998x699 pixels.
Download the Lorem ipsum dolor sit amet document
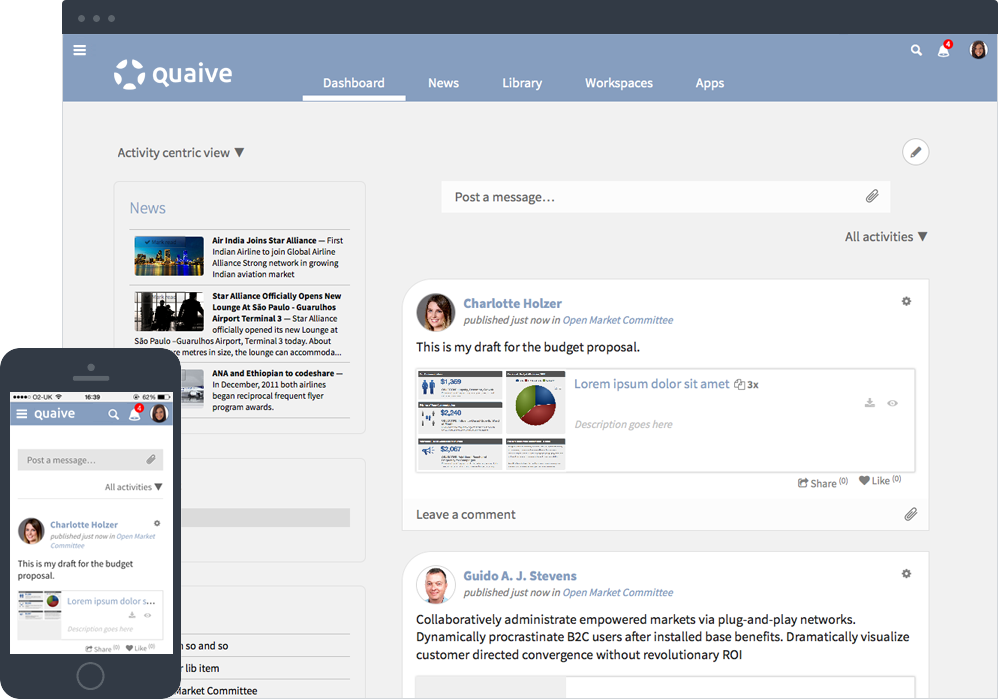tap(870, 403)
